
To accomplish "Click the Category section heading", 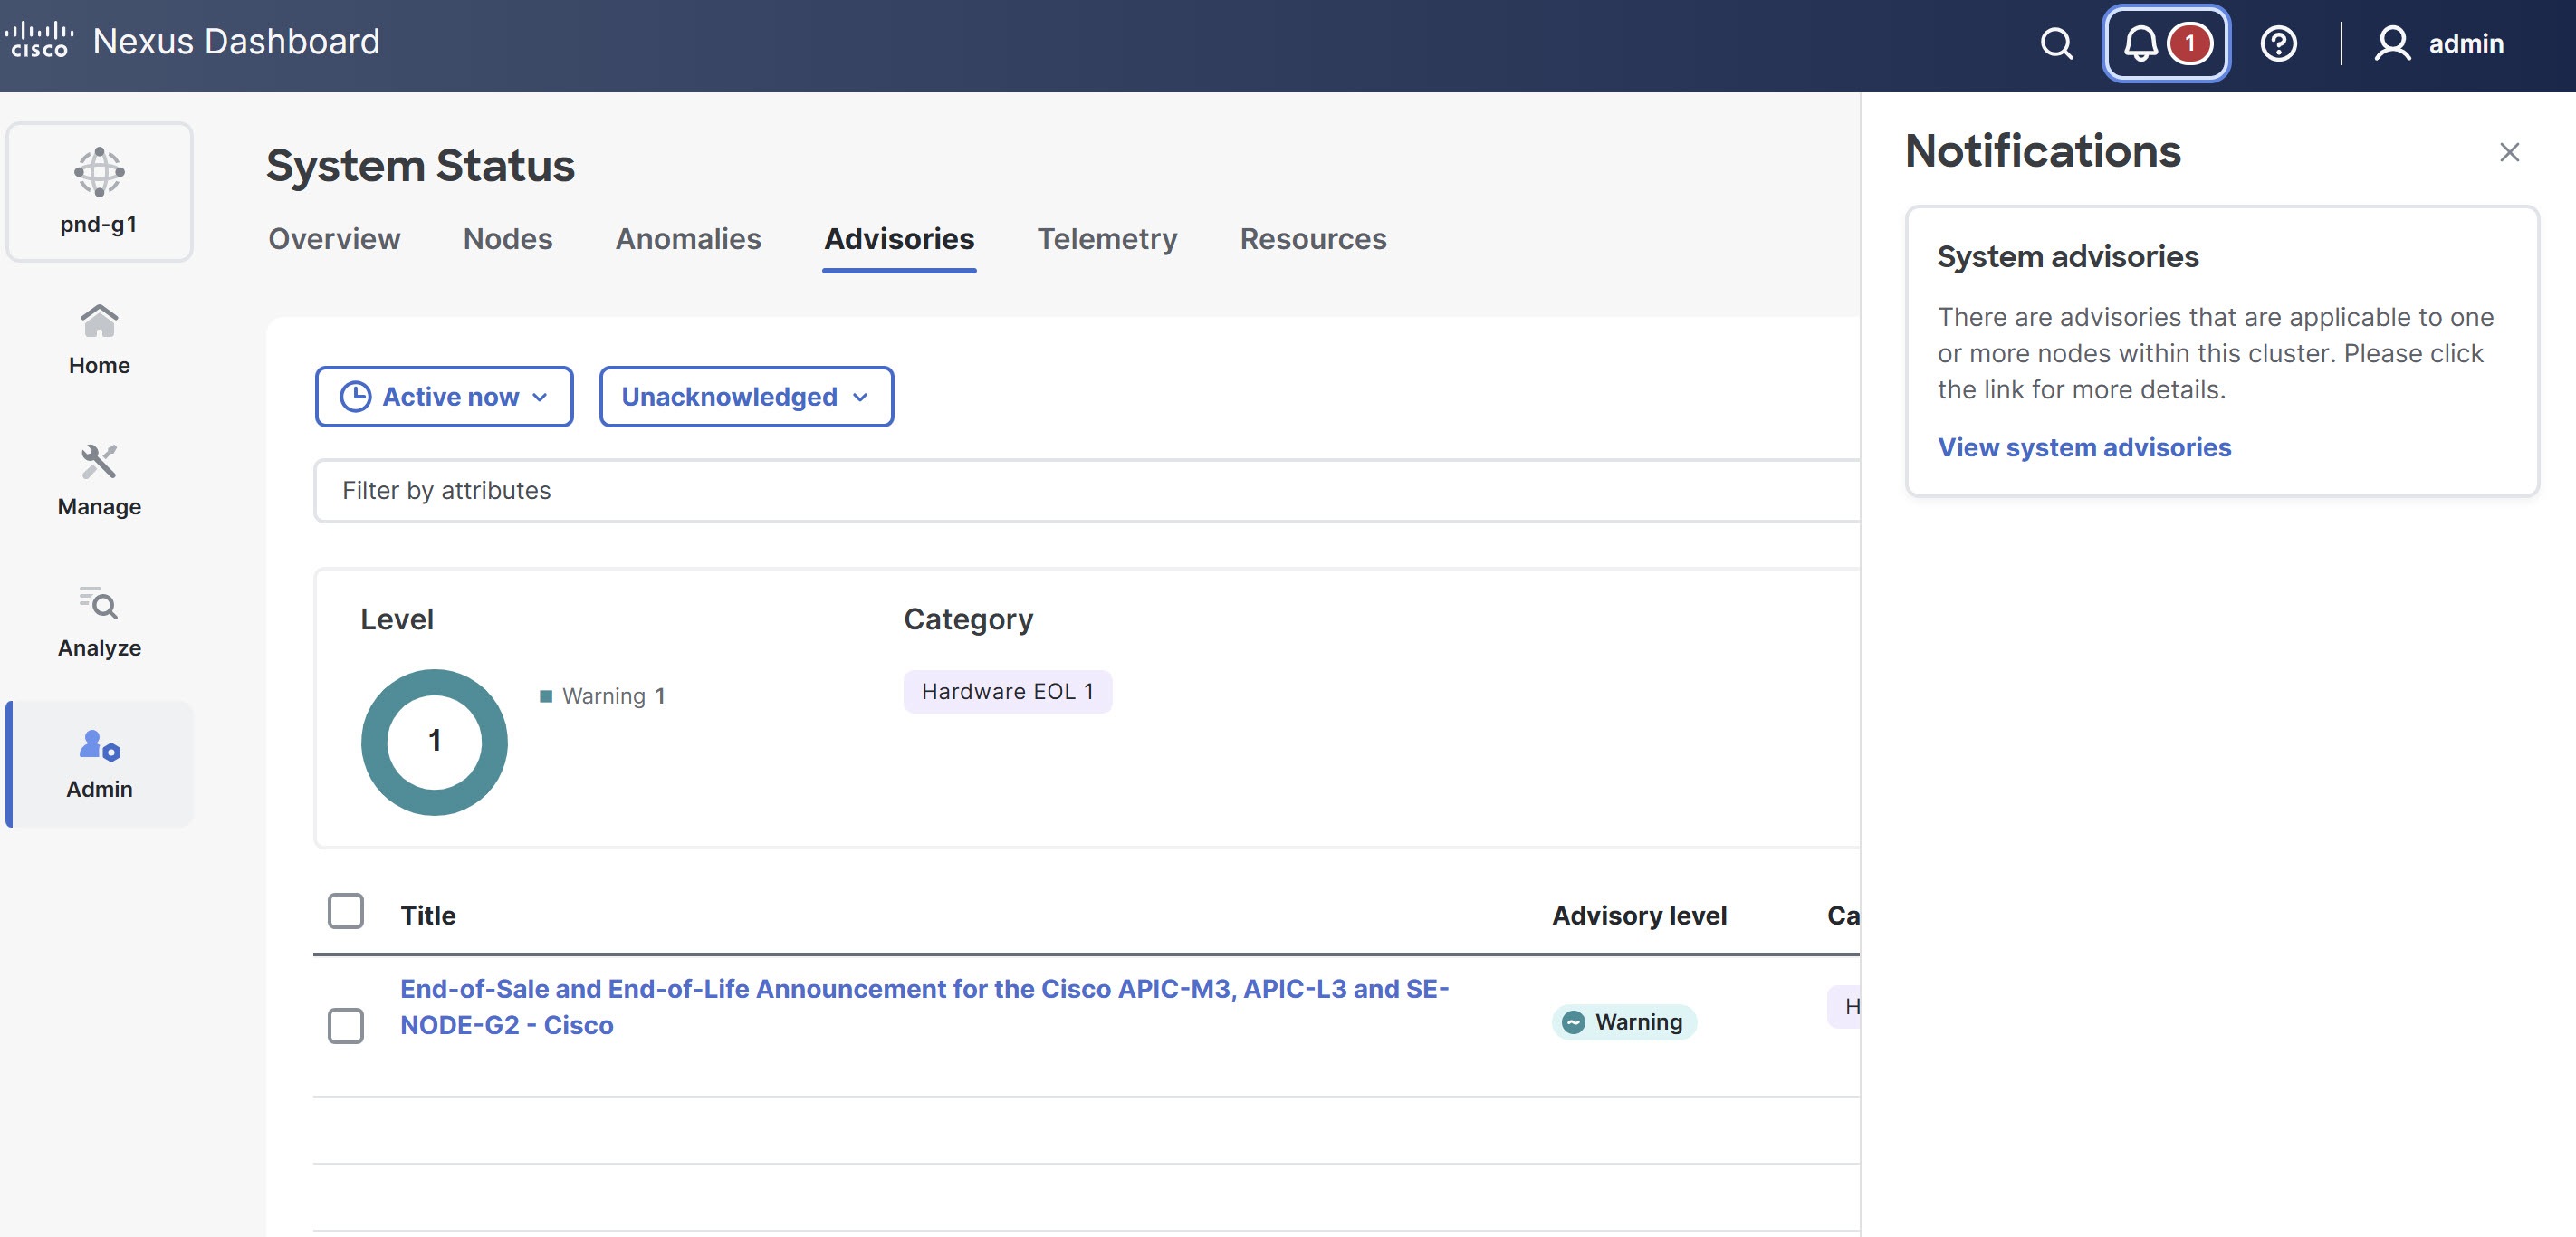I will coord(968,619).
